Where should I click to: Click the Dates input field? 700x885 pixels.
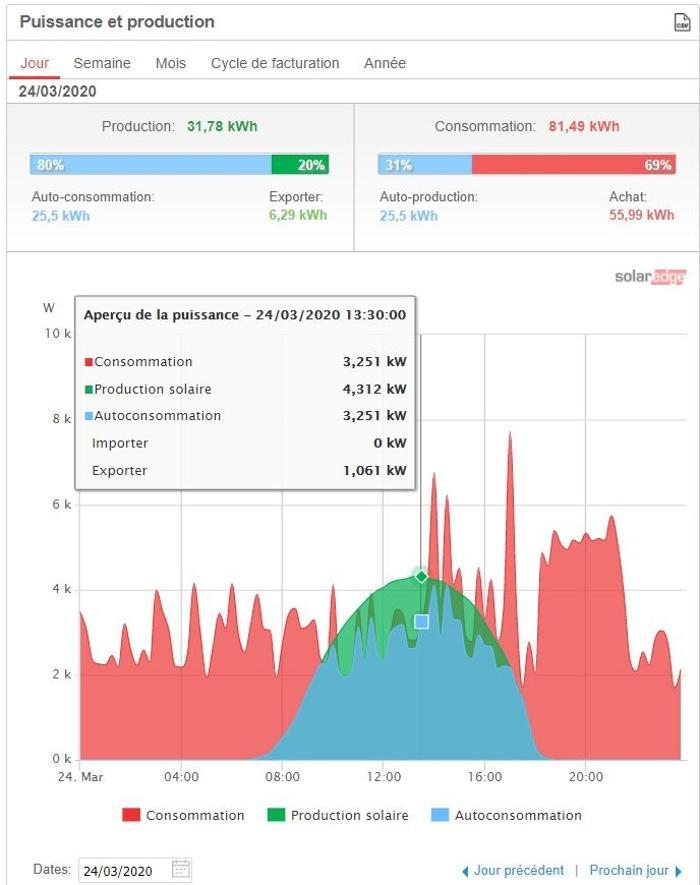pos(135,870)
